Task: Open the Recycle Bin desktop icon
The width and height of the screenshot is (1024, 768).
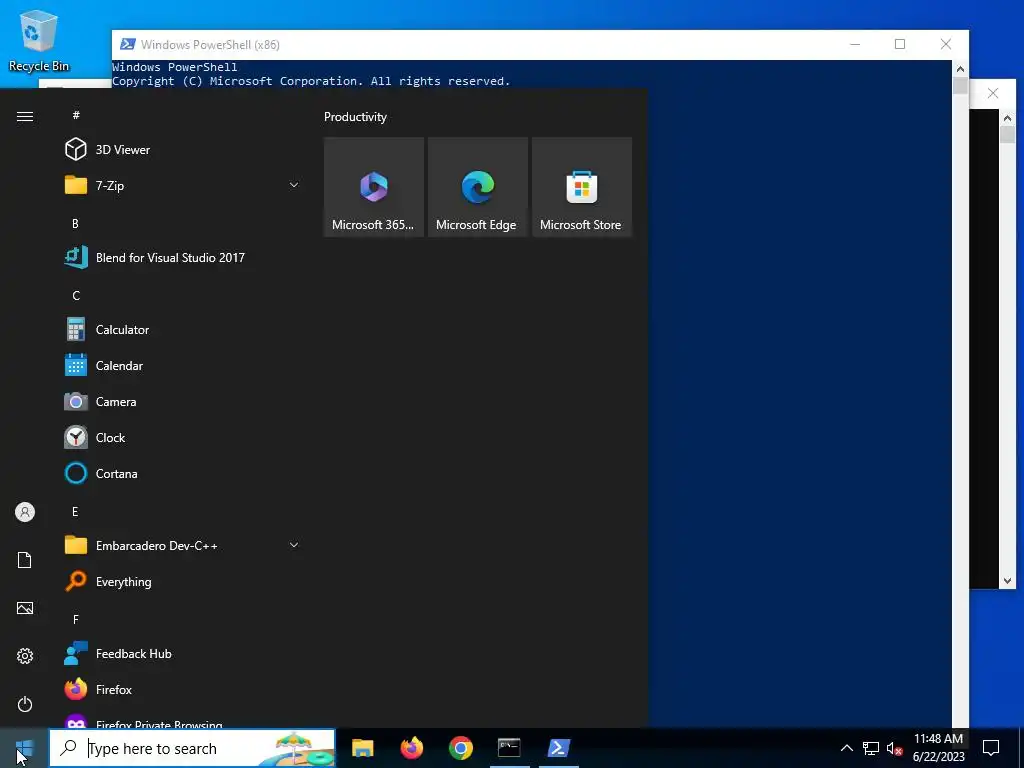Action: coord(38,40)
